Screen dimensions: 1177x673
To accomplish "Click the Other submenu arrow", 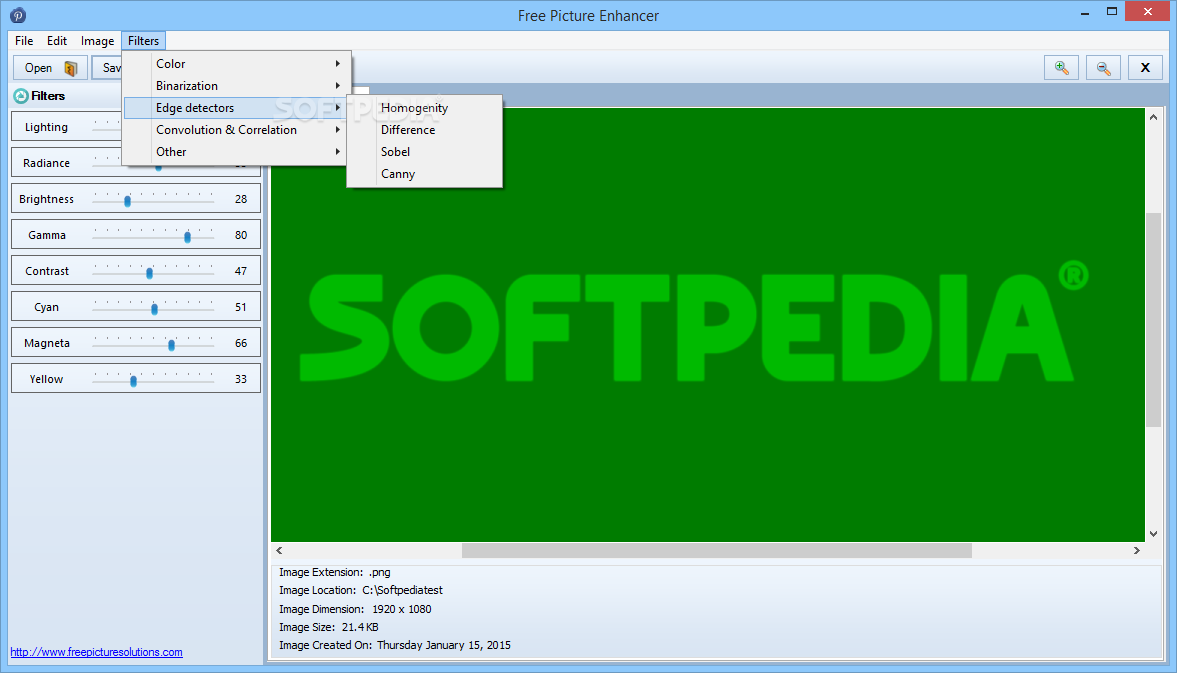I will point(338,152).
